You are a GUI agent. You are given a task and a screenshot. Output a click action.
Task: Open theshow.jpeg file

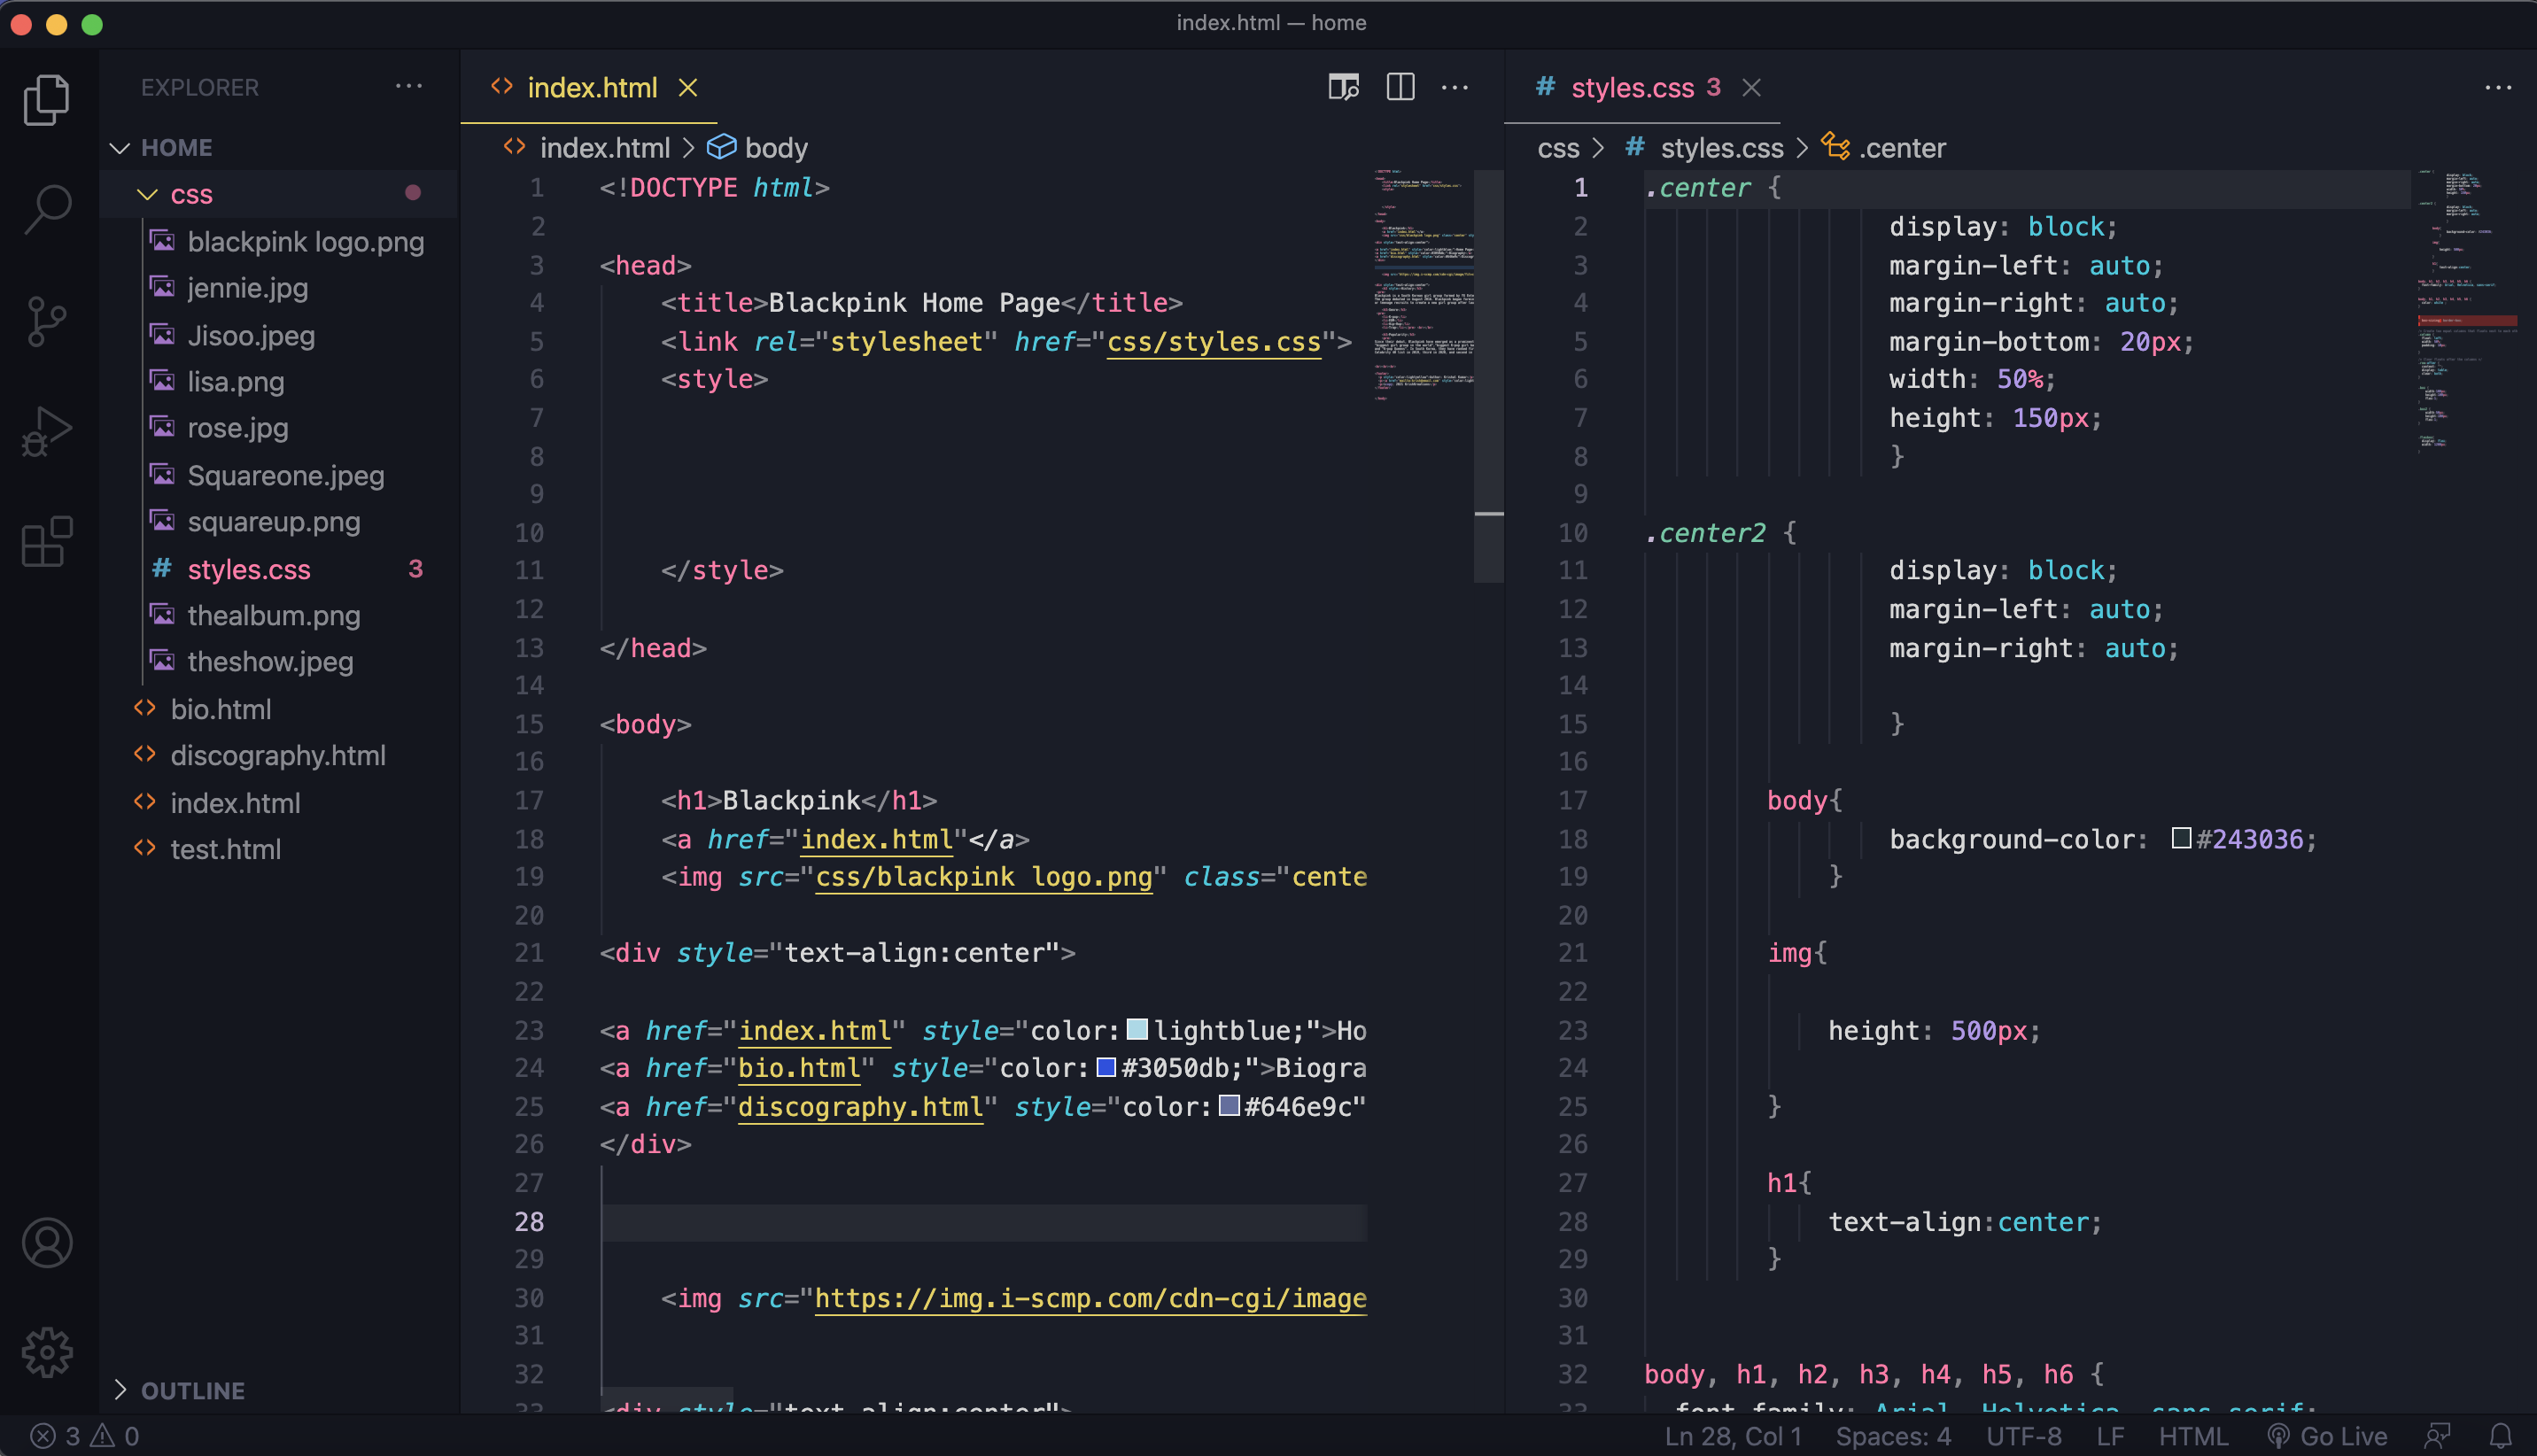269,662
